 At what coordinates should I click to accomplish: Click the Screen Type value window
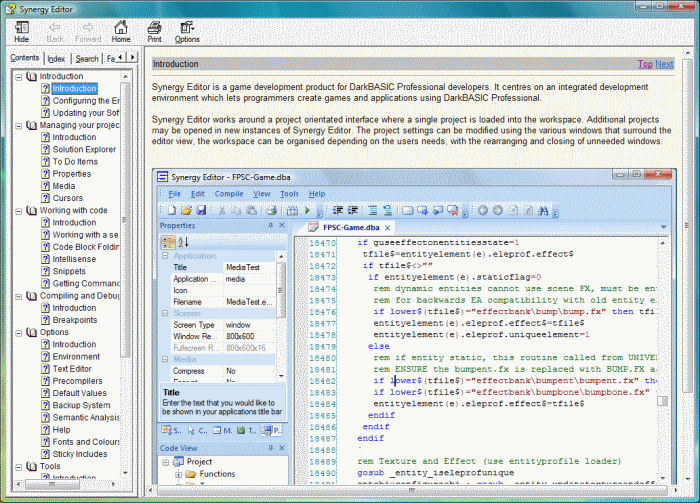[249, 325]
